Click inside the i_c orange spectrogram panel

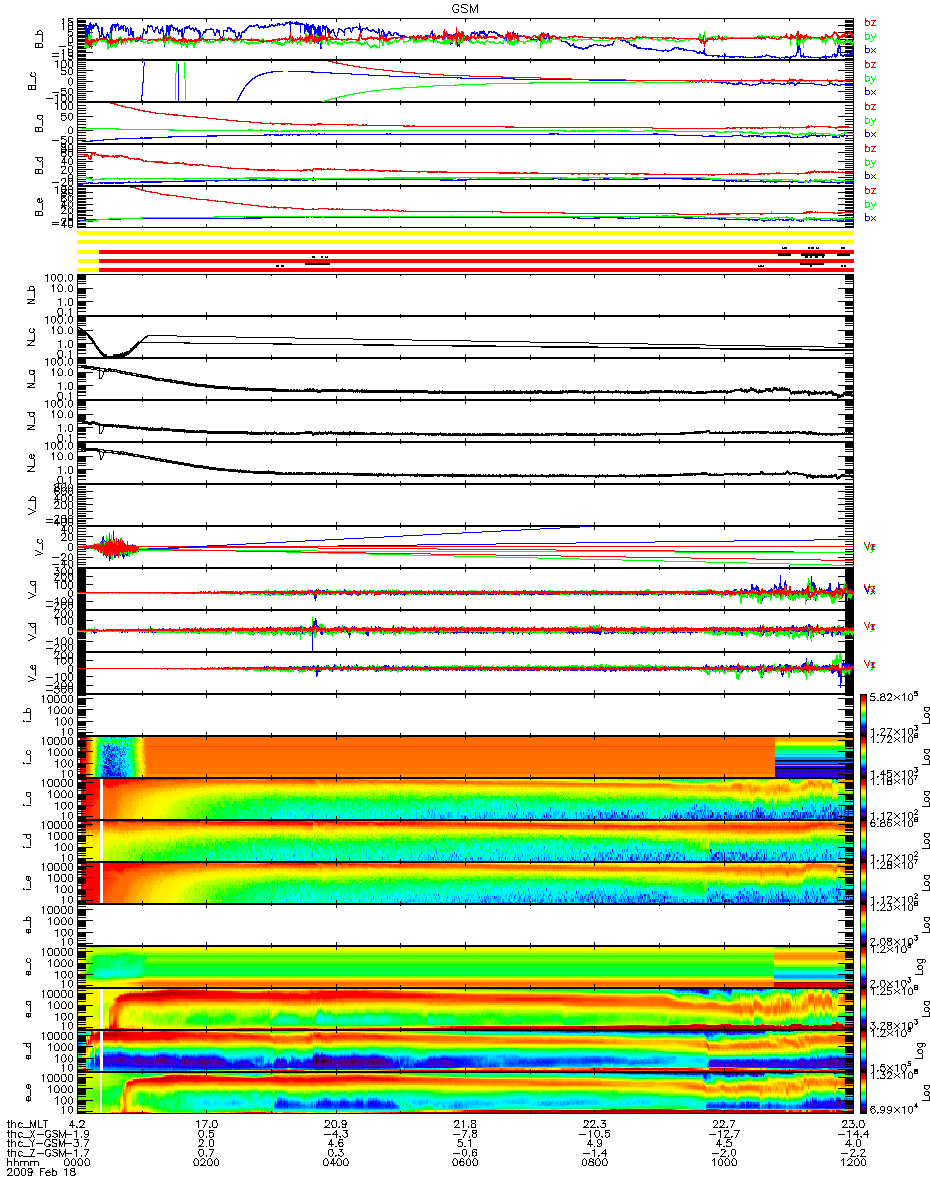(x=465, y=757)
